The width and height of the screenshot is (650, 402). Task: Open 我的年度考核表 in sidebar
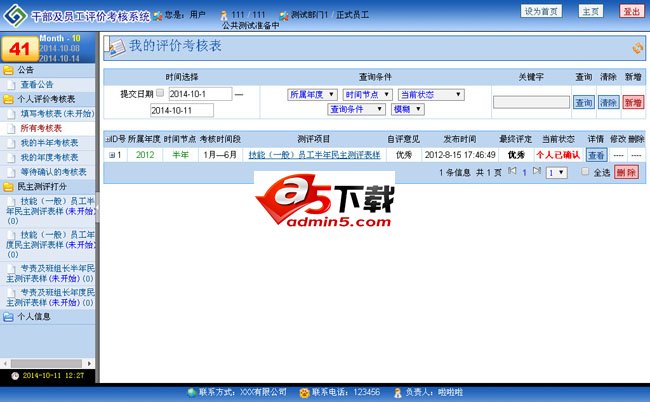[x=49, y=158]
